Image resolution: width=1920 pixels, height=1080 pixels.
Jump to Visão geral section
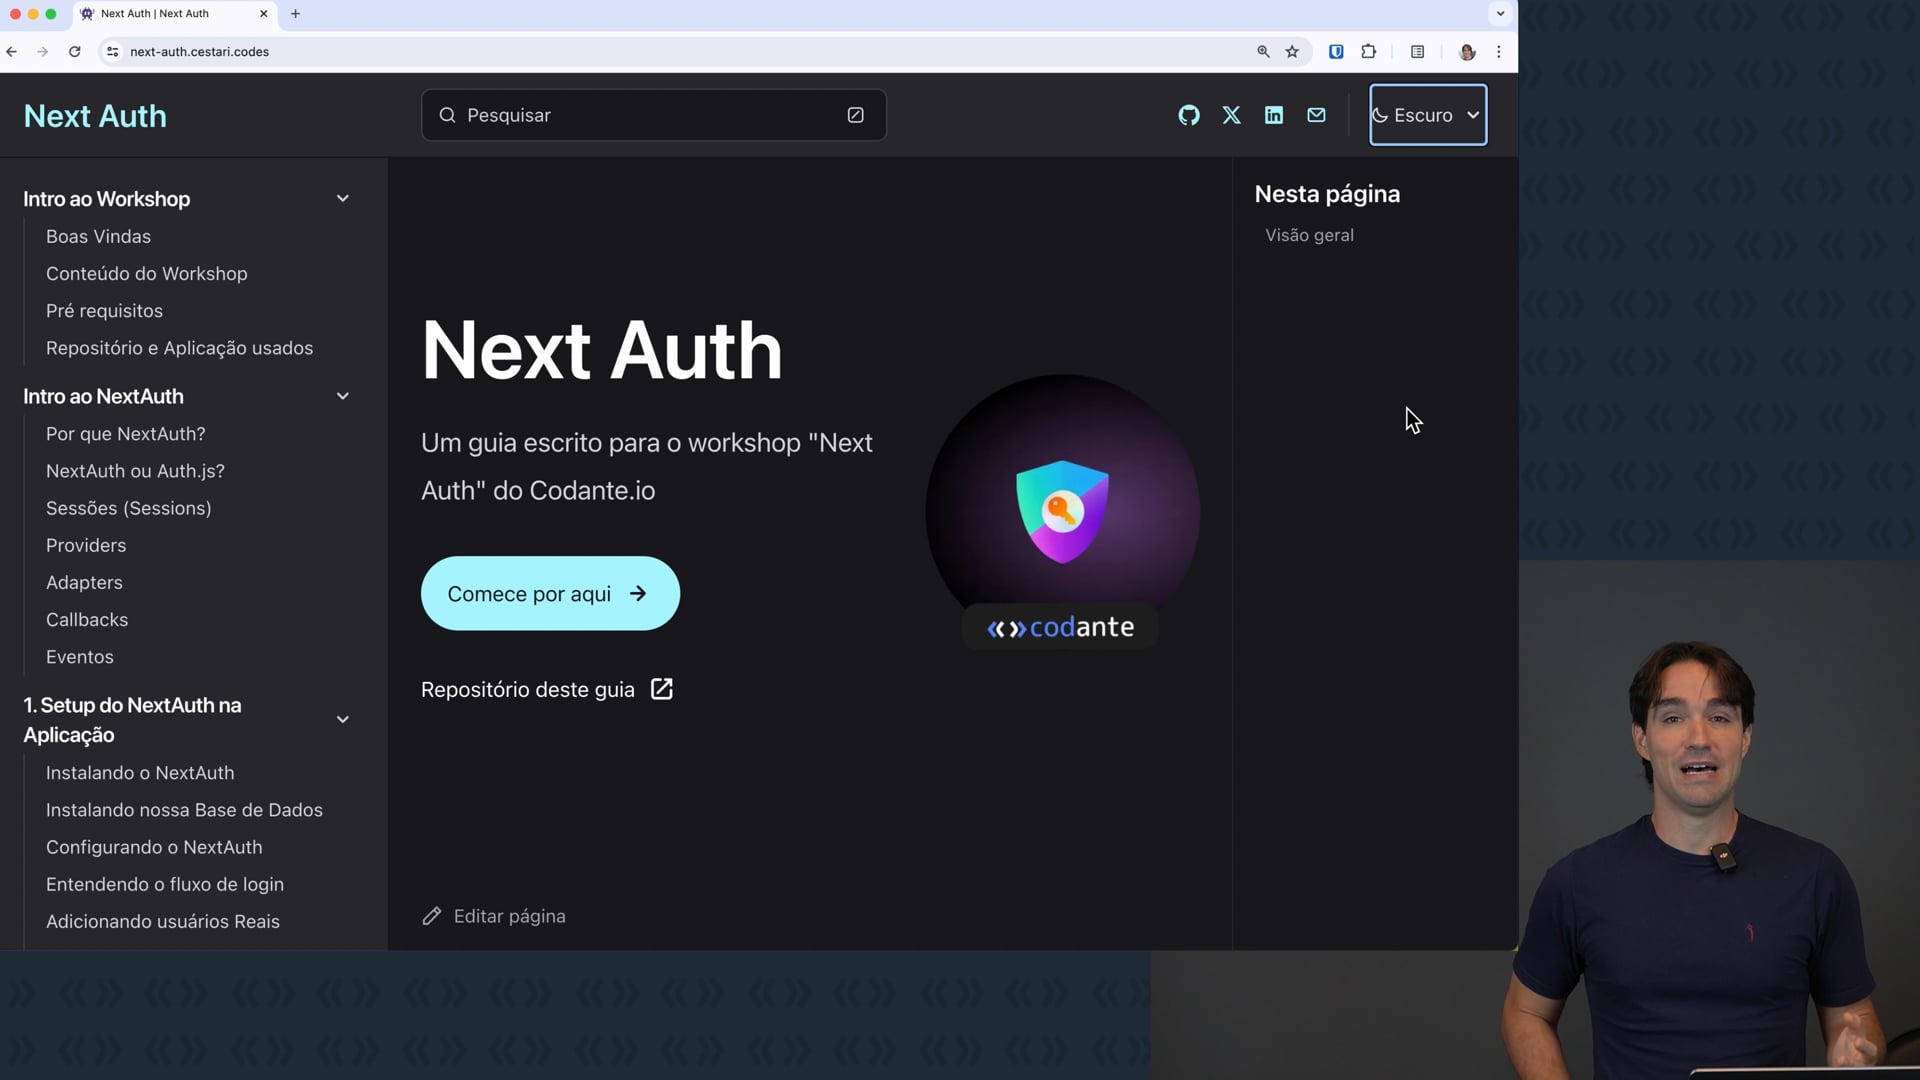1309,235
